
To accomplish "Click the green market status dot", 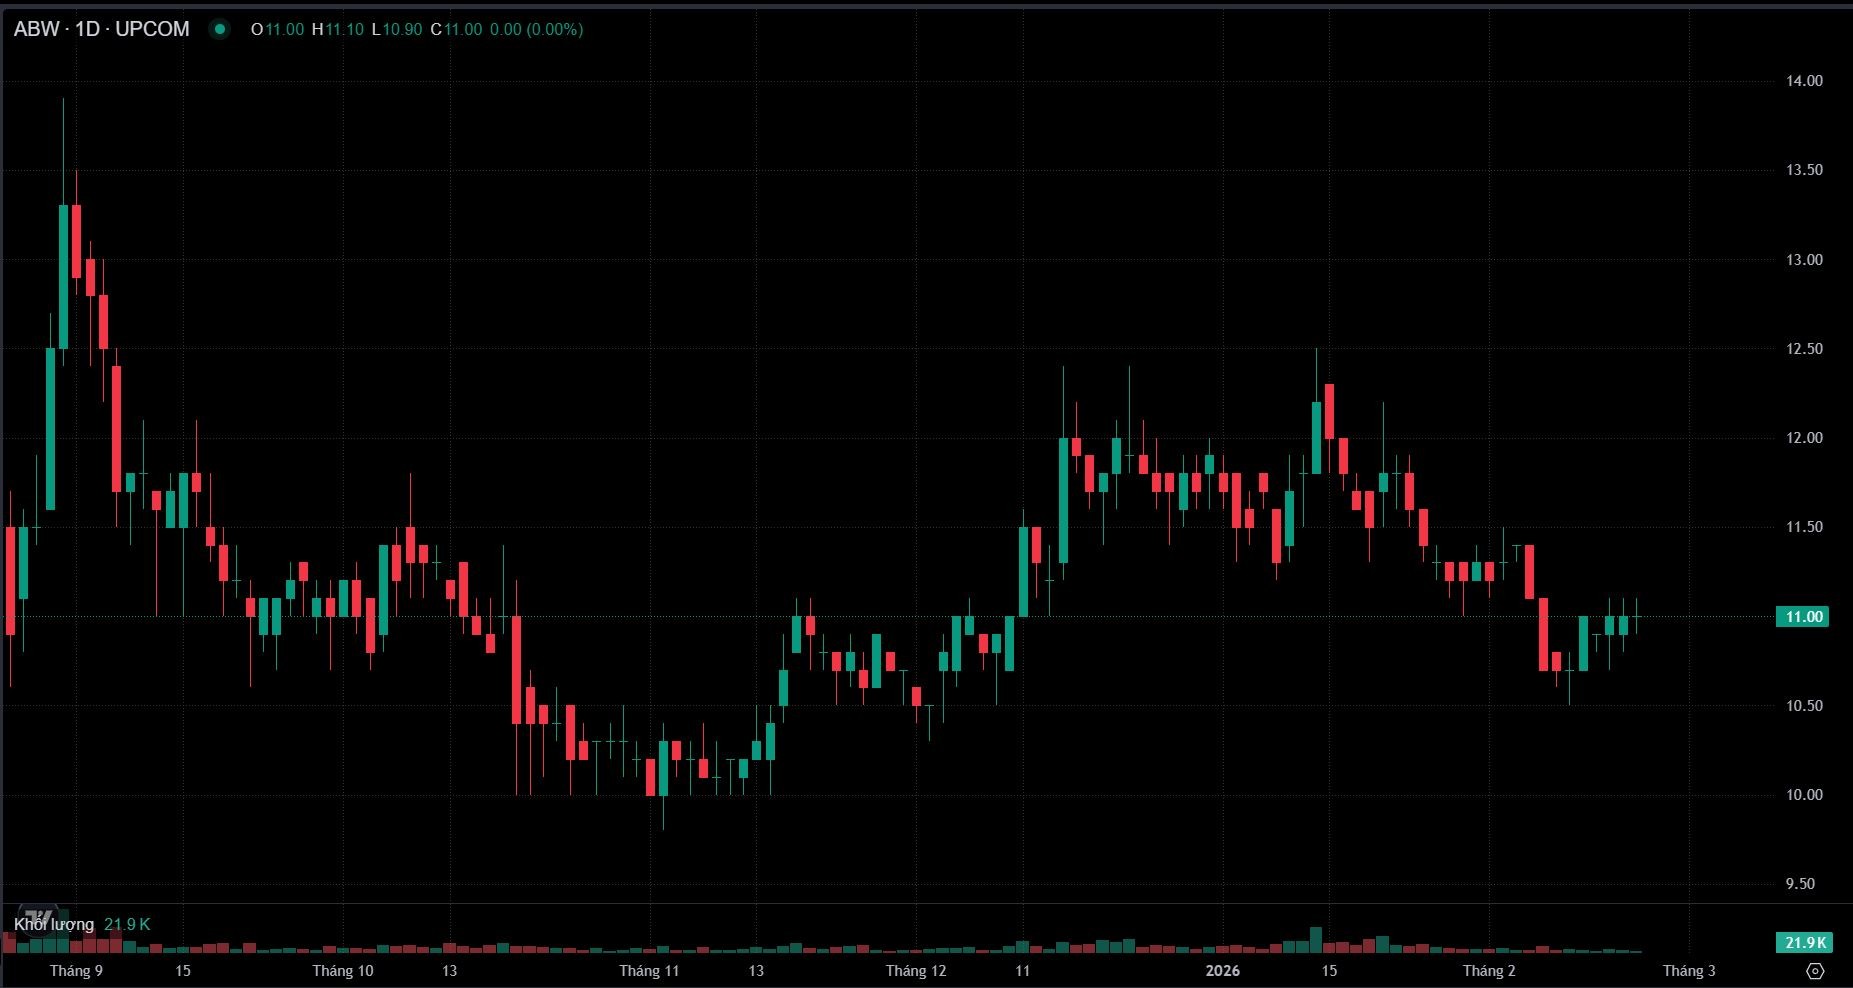I will click(x=218, y=29).
